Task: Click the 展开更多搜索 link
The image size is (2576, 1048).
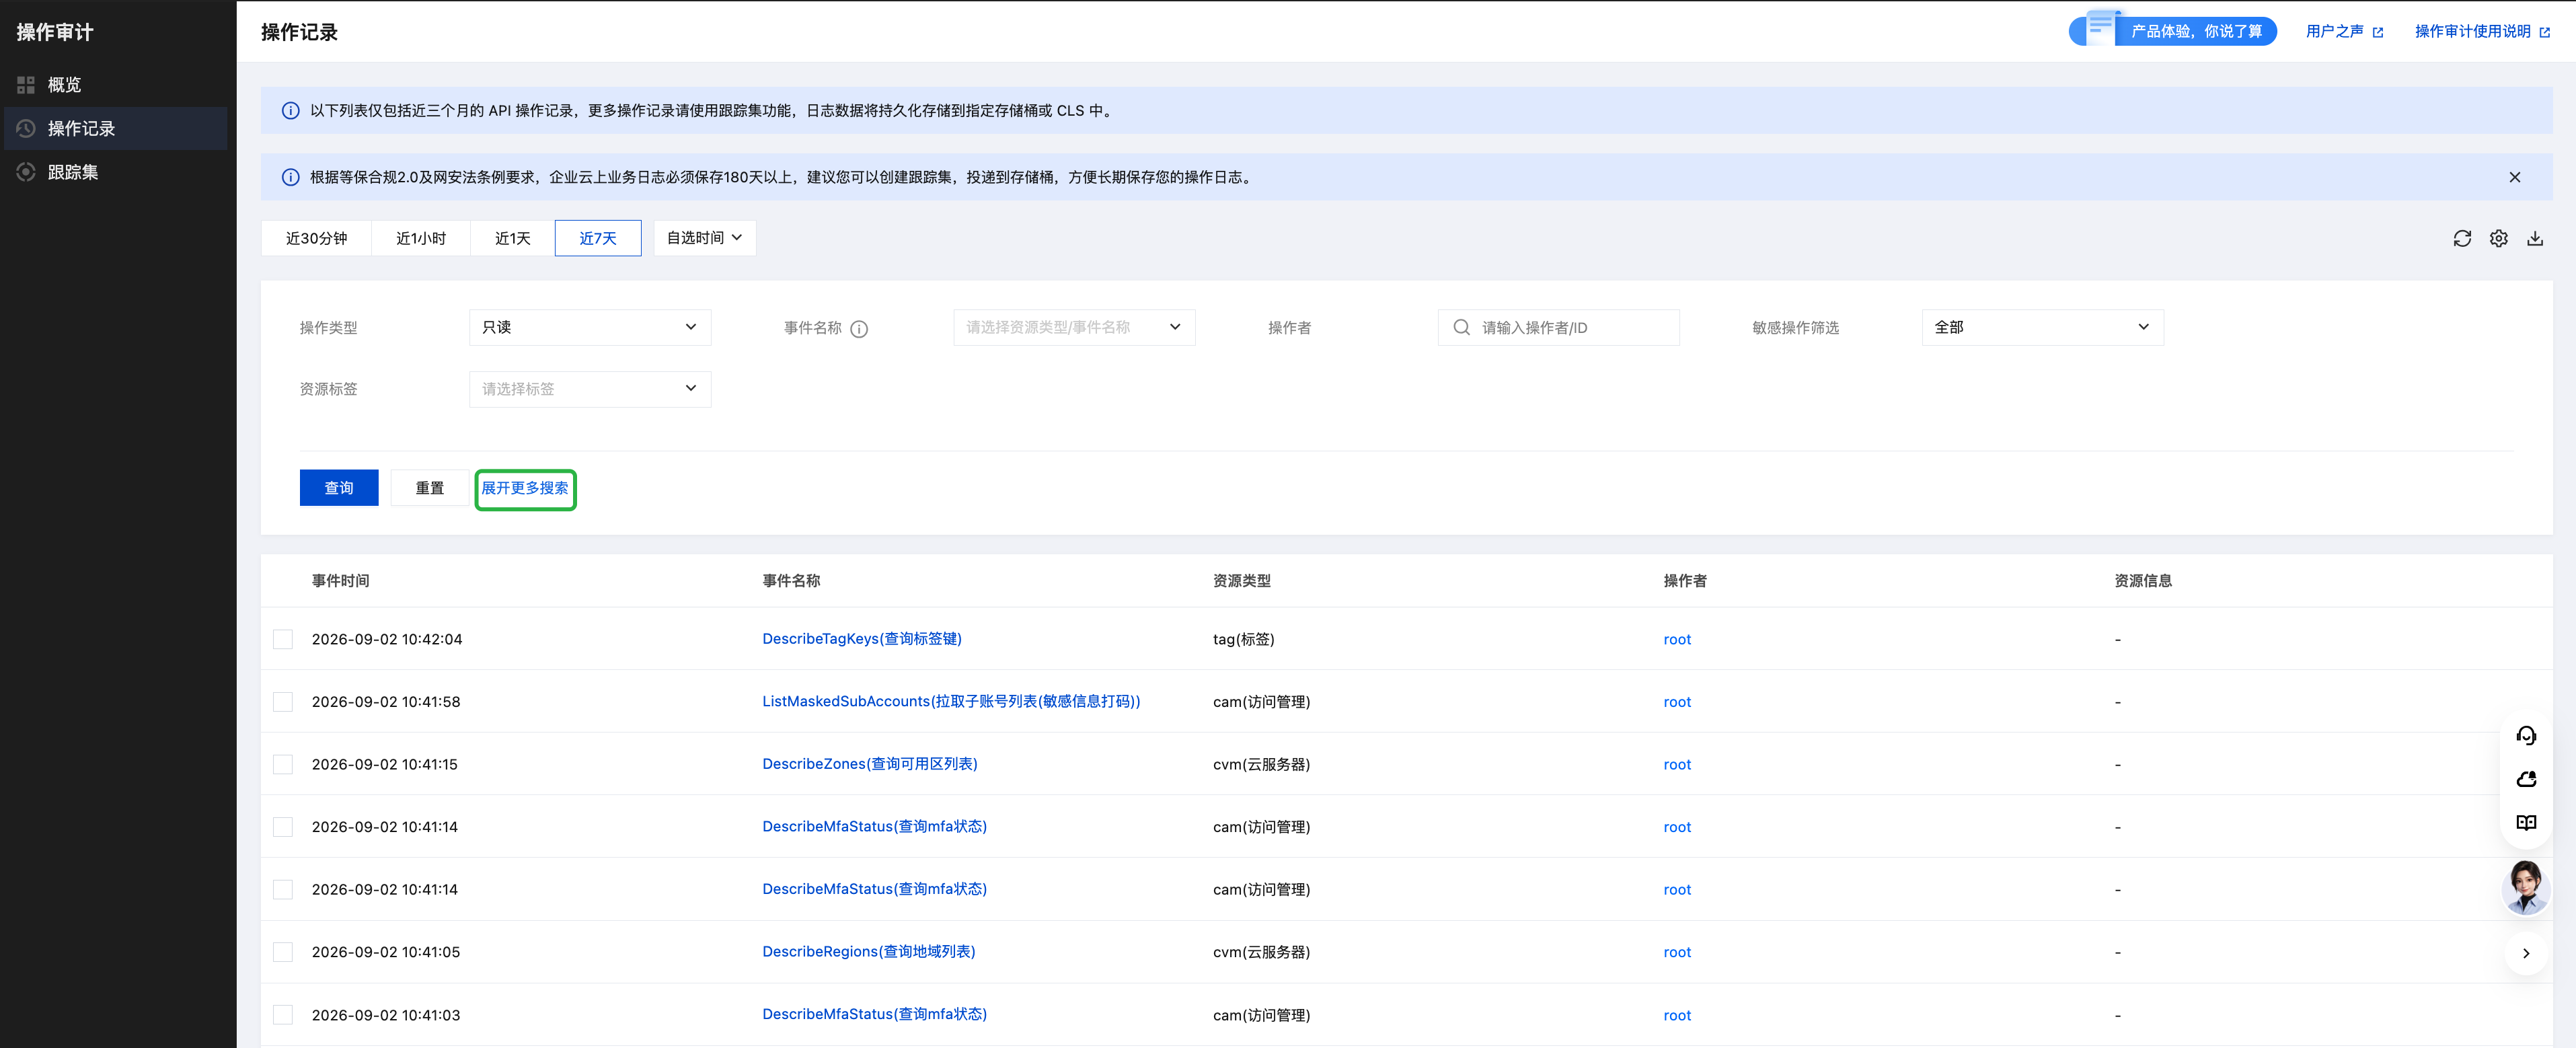Action: pyautogui.click(x=525, y=488)
